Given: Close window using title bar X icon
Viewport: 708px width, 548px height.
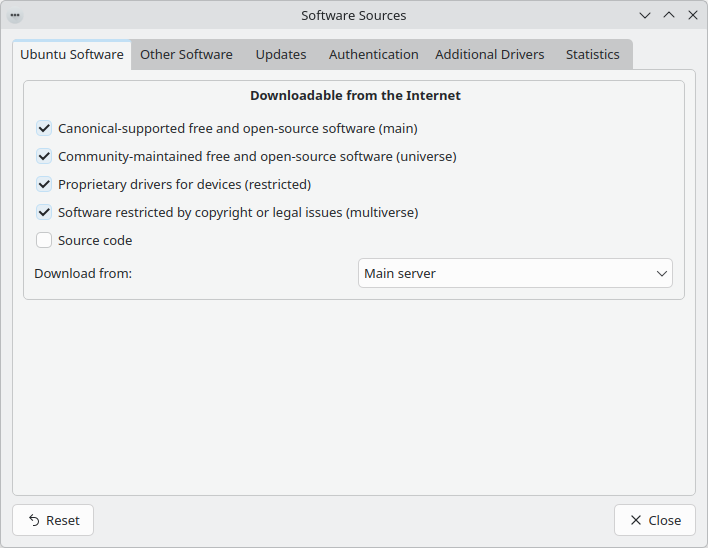Looking at the screenshot, I should click(x=692, y=16).
